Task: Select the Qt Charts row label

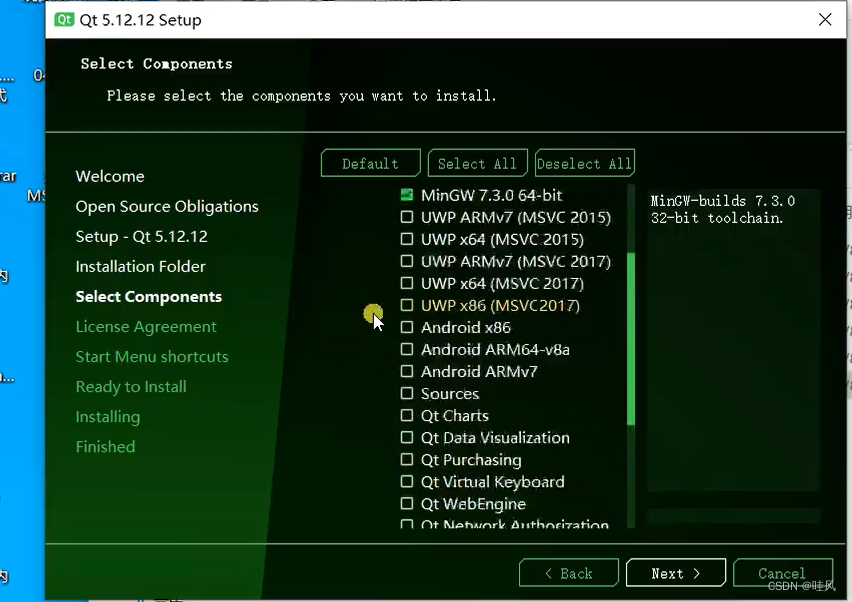Action: [x=454, y=416]
